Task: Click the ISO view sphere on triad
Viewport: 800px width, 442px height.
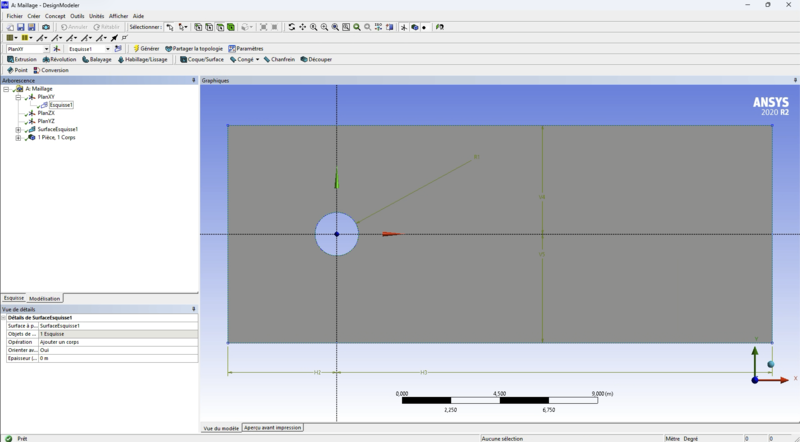Action: pos(770,364)
